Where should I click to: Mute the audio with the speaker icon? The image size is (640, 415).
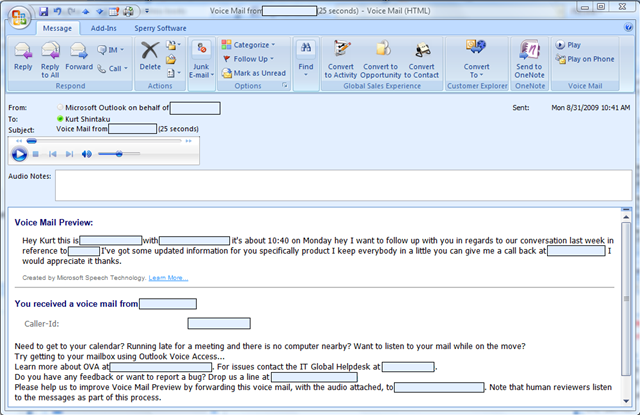point(87,154)
